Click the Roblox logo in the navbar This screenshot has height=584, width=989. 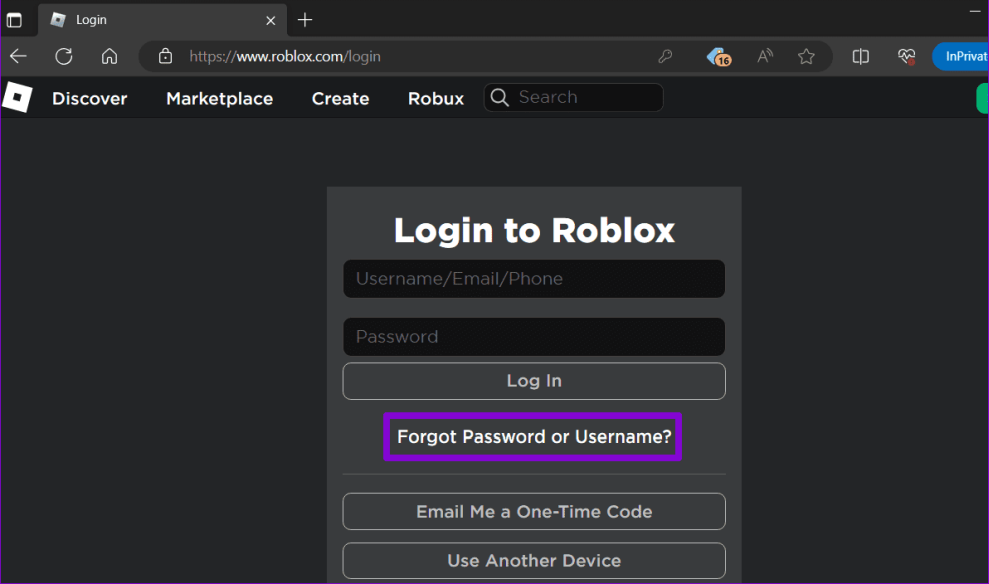click(x=17, y=97)
